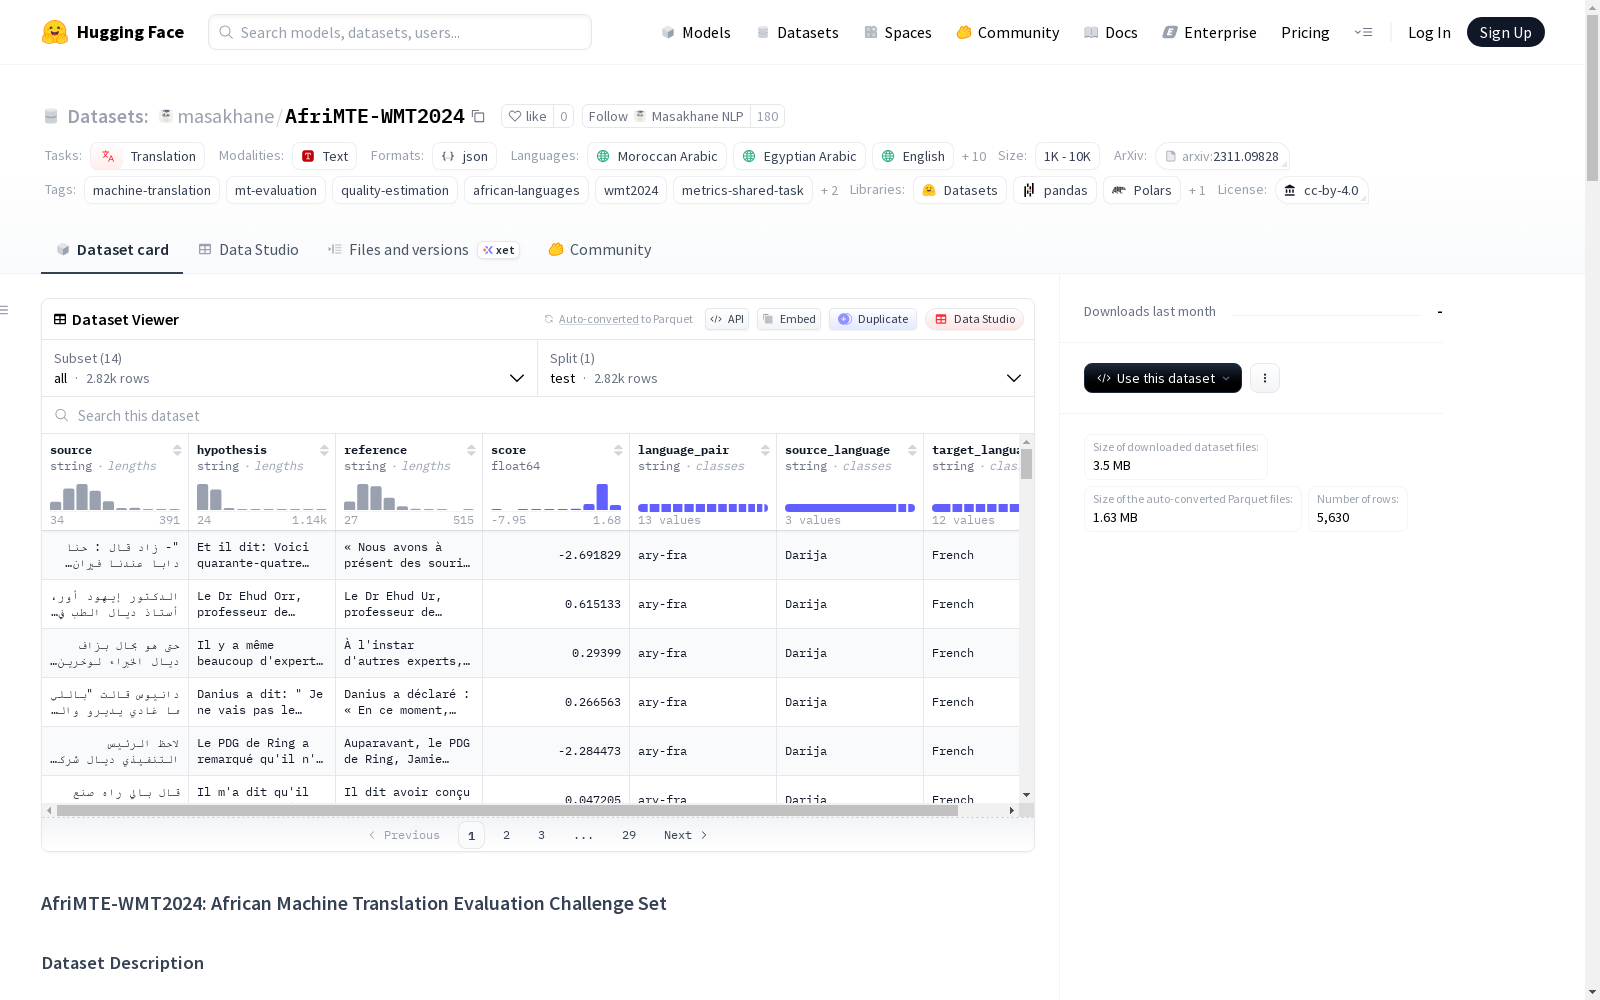Click the wmt2024 tag
The height and width of the screenshot is (1000, 1600).
(631, 190)
